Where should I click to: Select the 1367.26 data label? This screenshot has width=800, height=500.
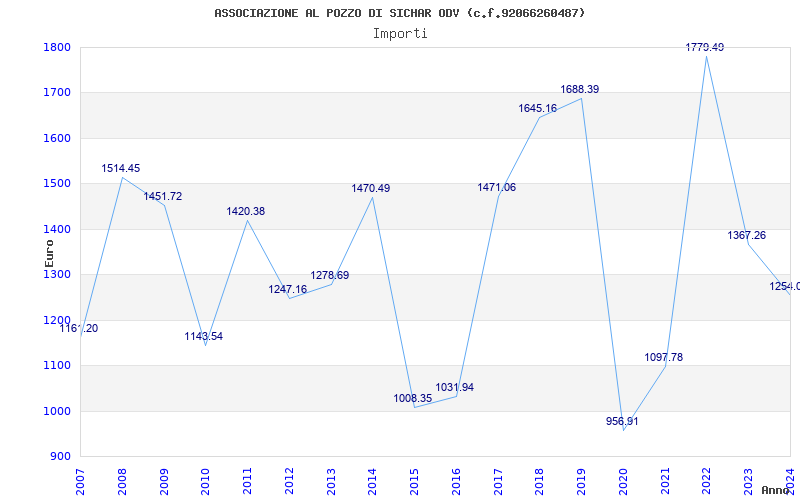(x=746, y=235)
